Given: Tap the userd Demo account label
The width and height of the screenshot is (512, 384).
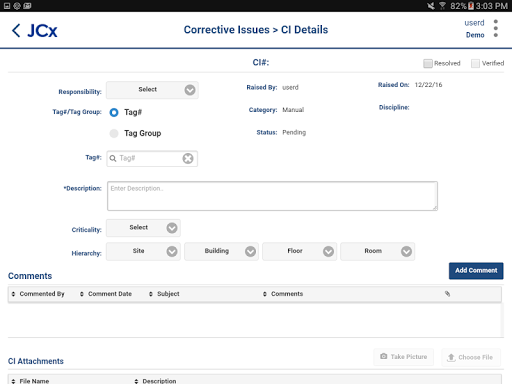Looking at the screenshot, I should (x=475, y=29).
